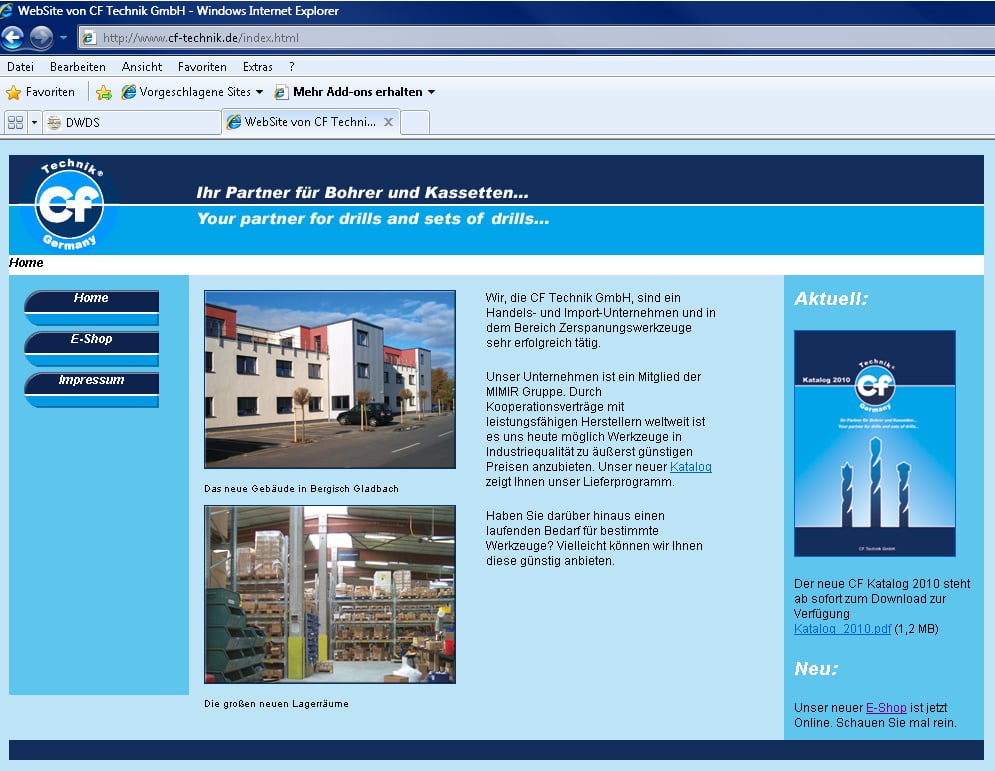Switch to the DWDS tab
Viewport: 995px width, 771px height.
click(x=131, y=122)
